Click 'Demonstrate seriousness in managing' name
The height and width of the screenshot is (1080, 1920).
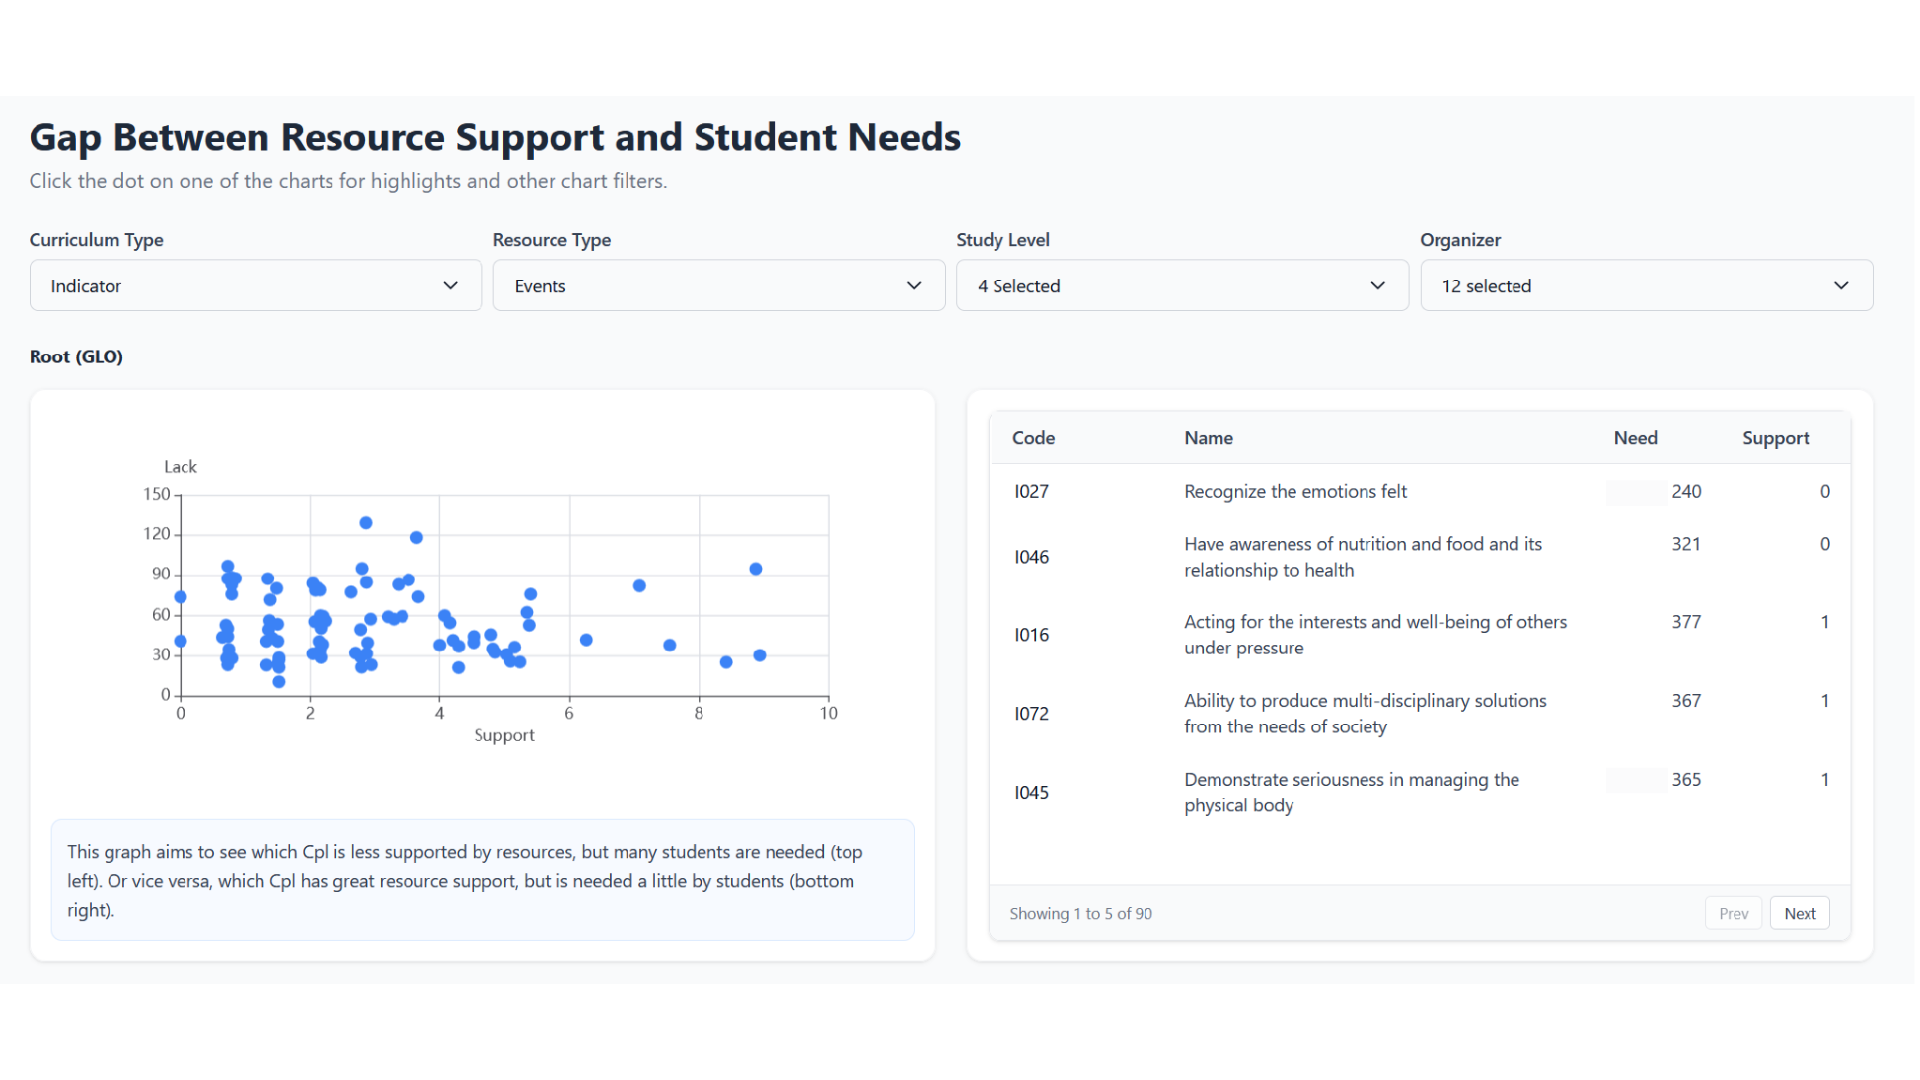(1351, 793)
